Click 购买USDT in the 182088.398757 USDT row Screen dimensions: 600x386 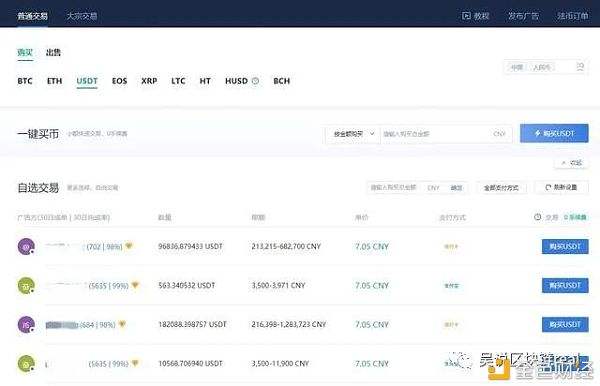coord(565,325)
